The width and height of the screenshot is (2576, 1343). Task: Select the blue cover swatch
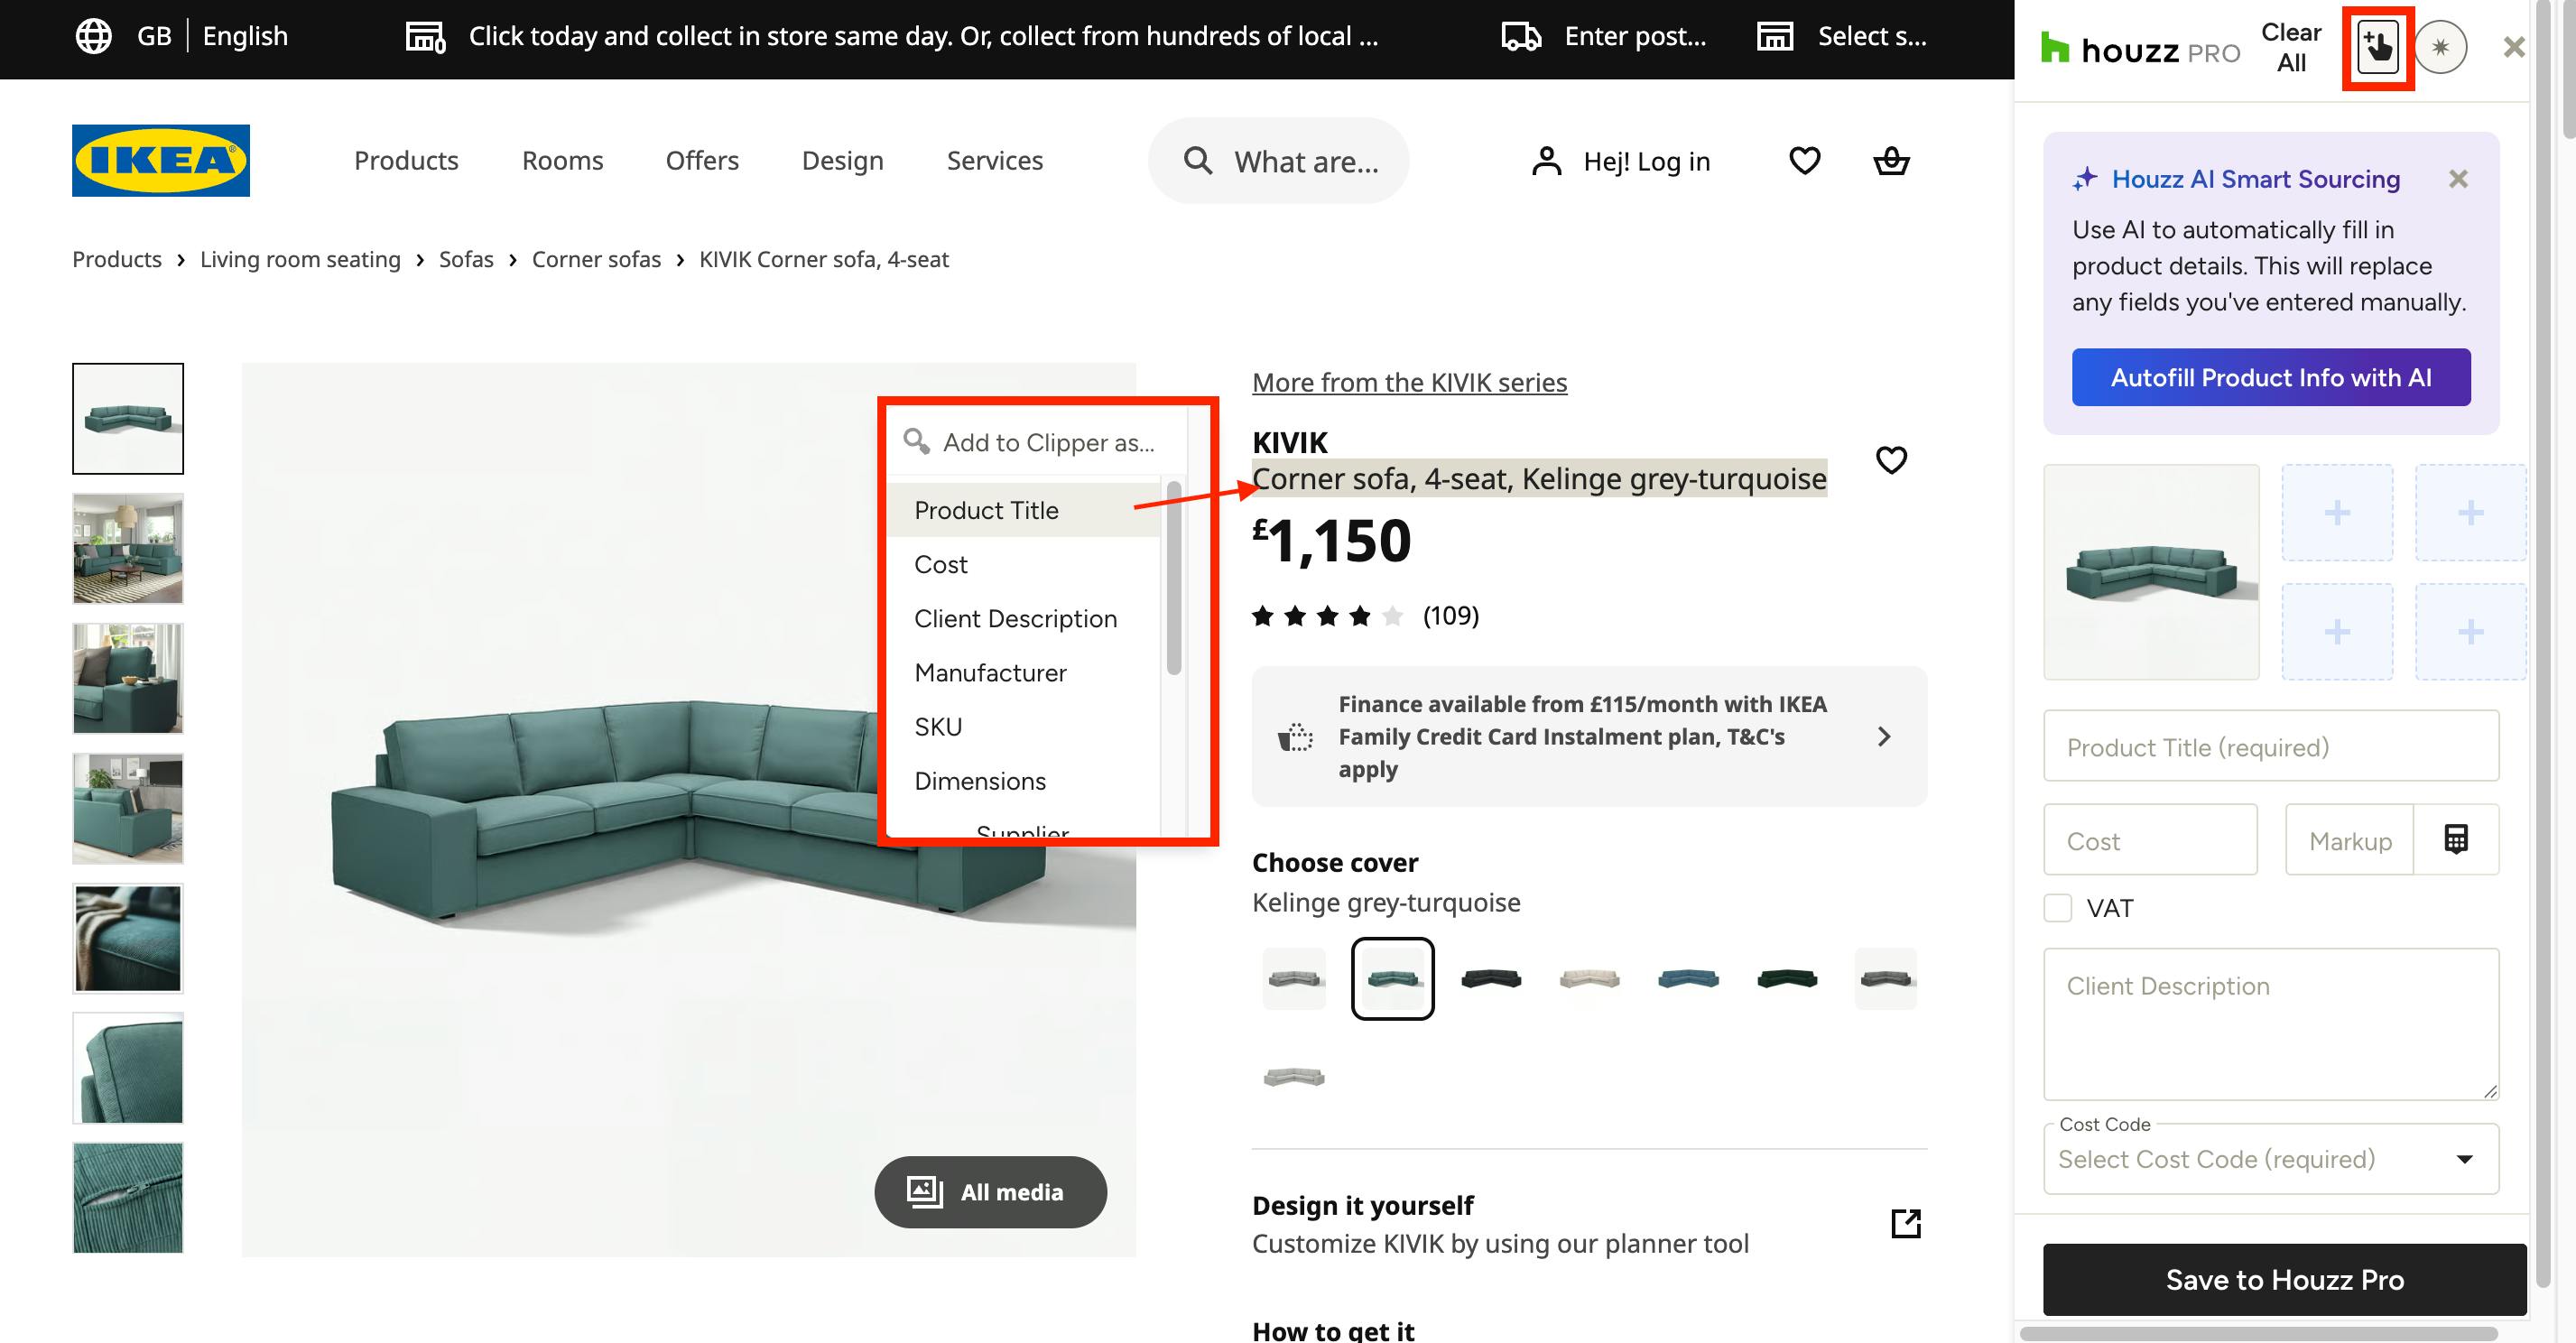pos(1688,978)
